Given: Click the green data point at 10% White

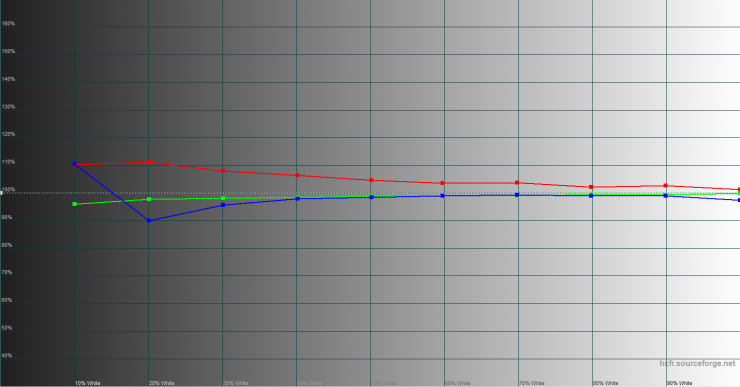Looking at the screenshot, I should tap(75, 204).
